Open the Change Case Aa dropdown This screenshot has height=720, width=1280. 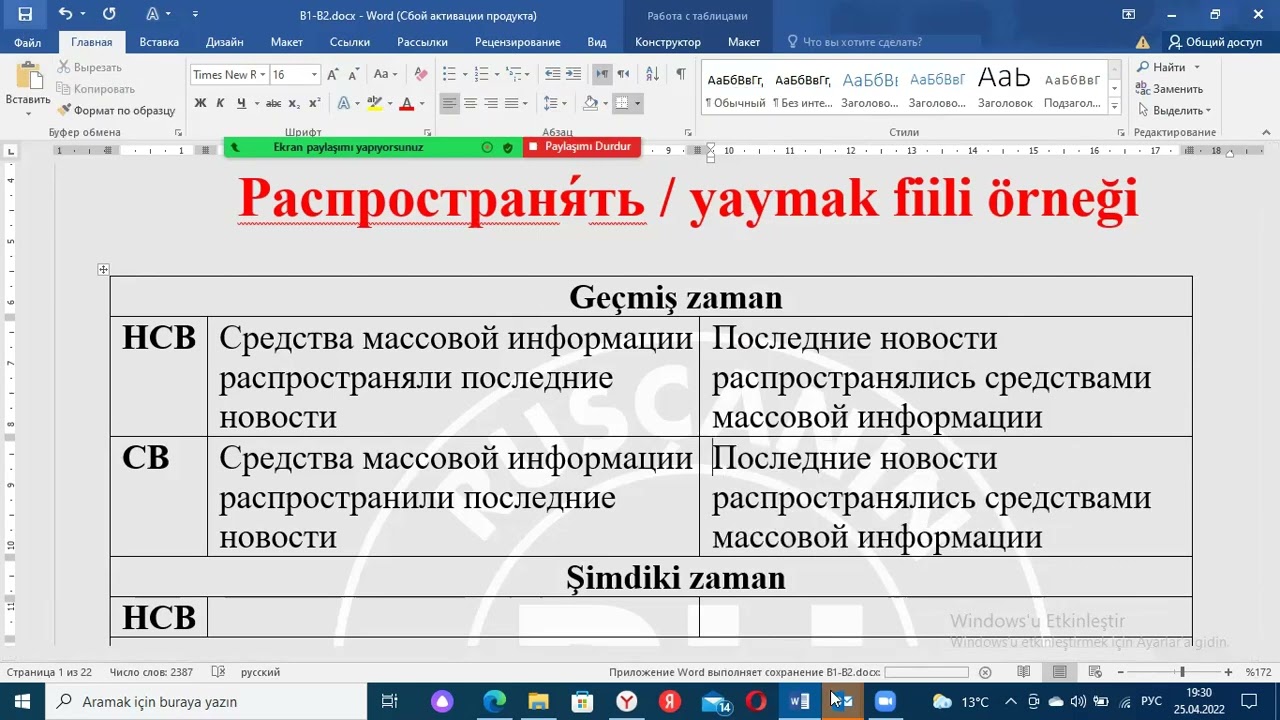pyautogui.click(x=384, y=75)
